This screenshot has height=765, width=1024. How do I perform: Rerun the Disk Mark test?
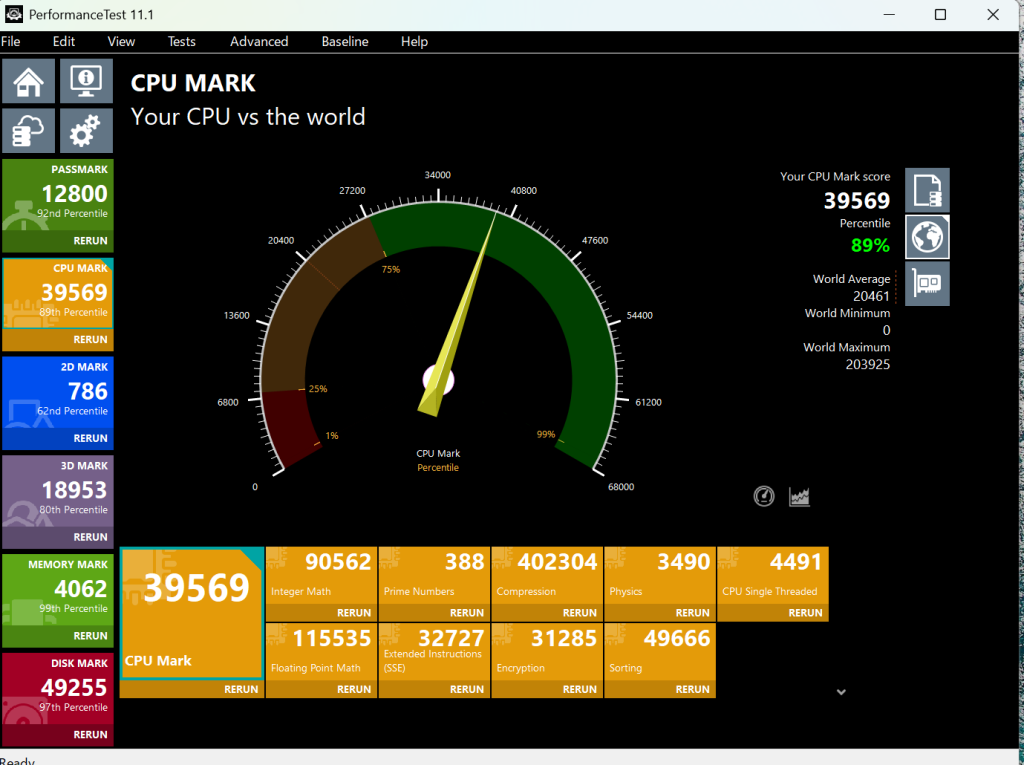pos(90,735)
